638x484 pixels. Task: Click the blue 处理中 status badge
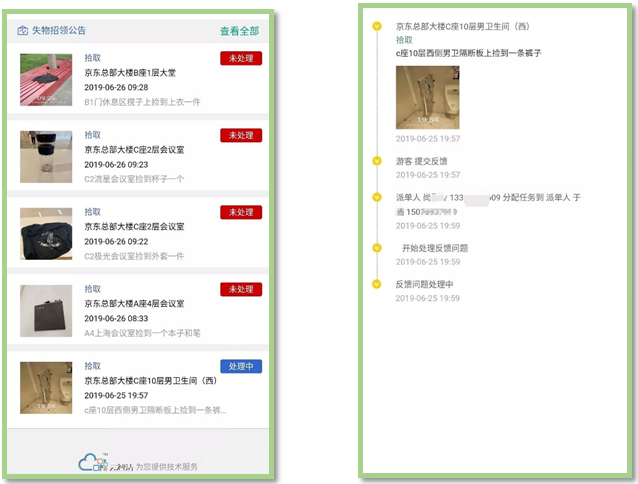241,366
